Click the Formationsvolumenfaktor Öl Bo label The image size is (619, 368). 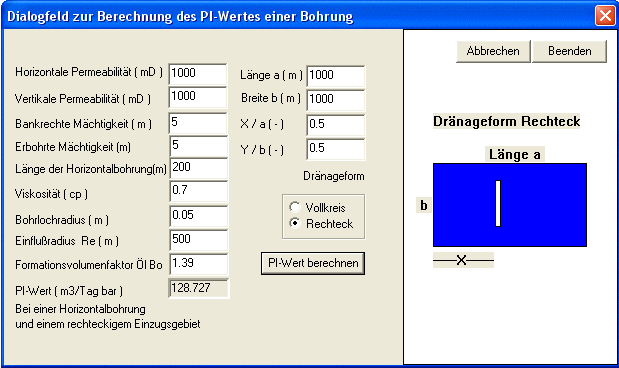click(89, 265)
